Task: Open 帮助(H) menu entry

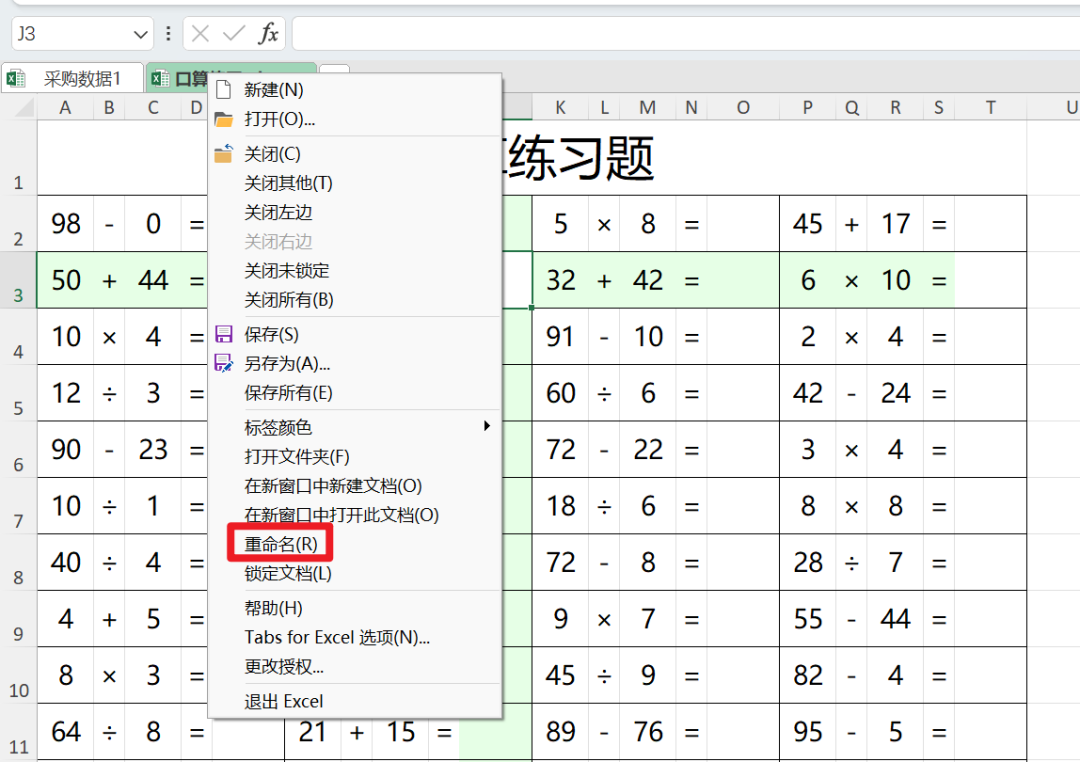Action: click(355, 608)
